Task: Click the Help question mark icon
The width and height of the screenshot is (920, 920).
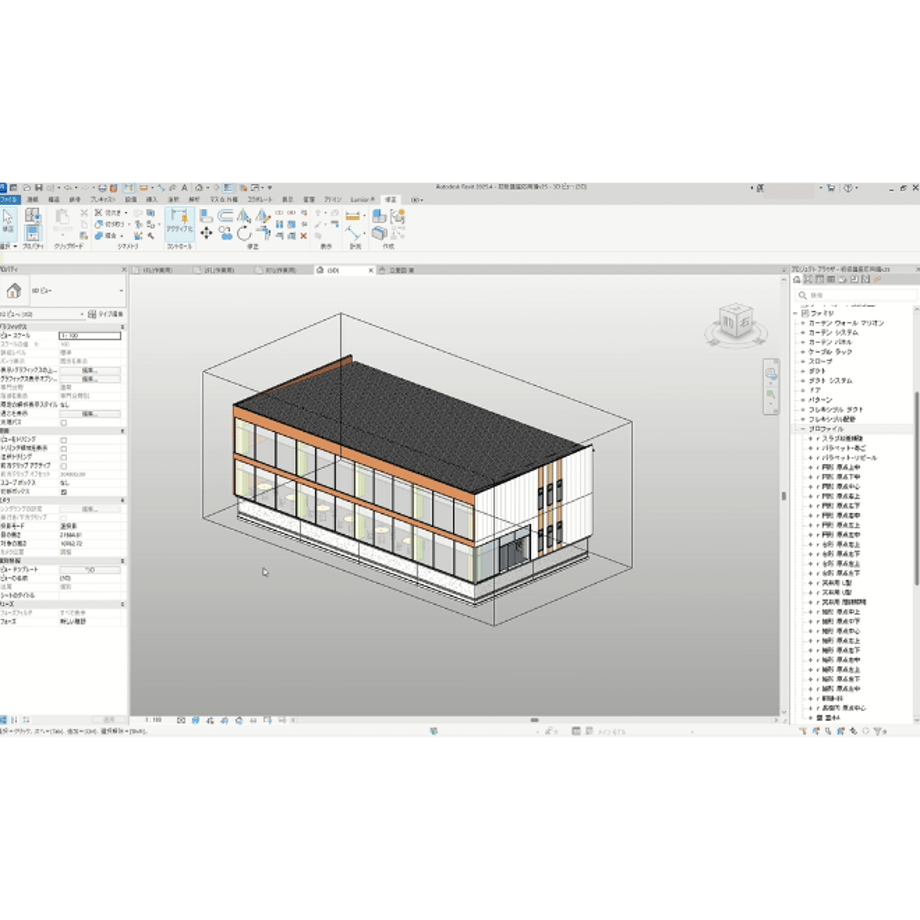Action: pyautogui.click(x=848, y=188)
